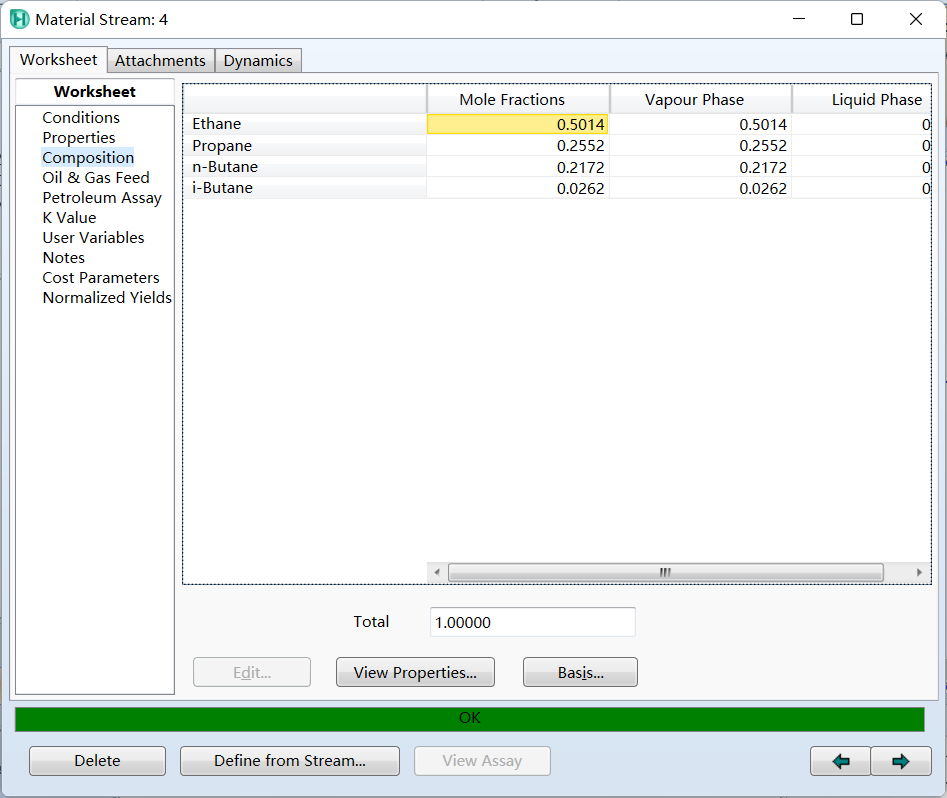Select Composition in the worksheet list
947x798 pixels.
click(x=88, y=158)
